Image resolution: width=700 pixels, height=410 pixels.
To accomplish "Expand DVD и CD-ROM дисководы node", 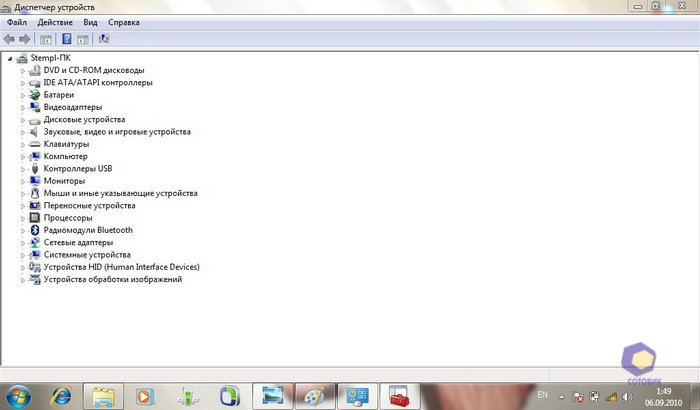I will pos(22,70).
